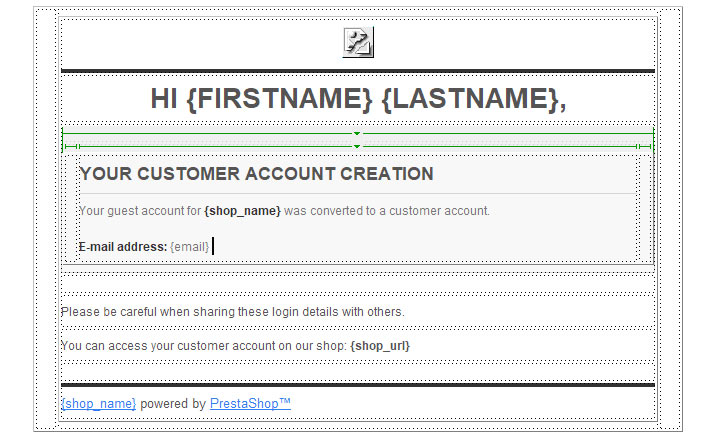The image size is (728, 444).
Task: Click the lower green arrow marker
Action: (x=357, y=147)
